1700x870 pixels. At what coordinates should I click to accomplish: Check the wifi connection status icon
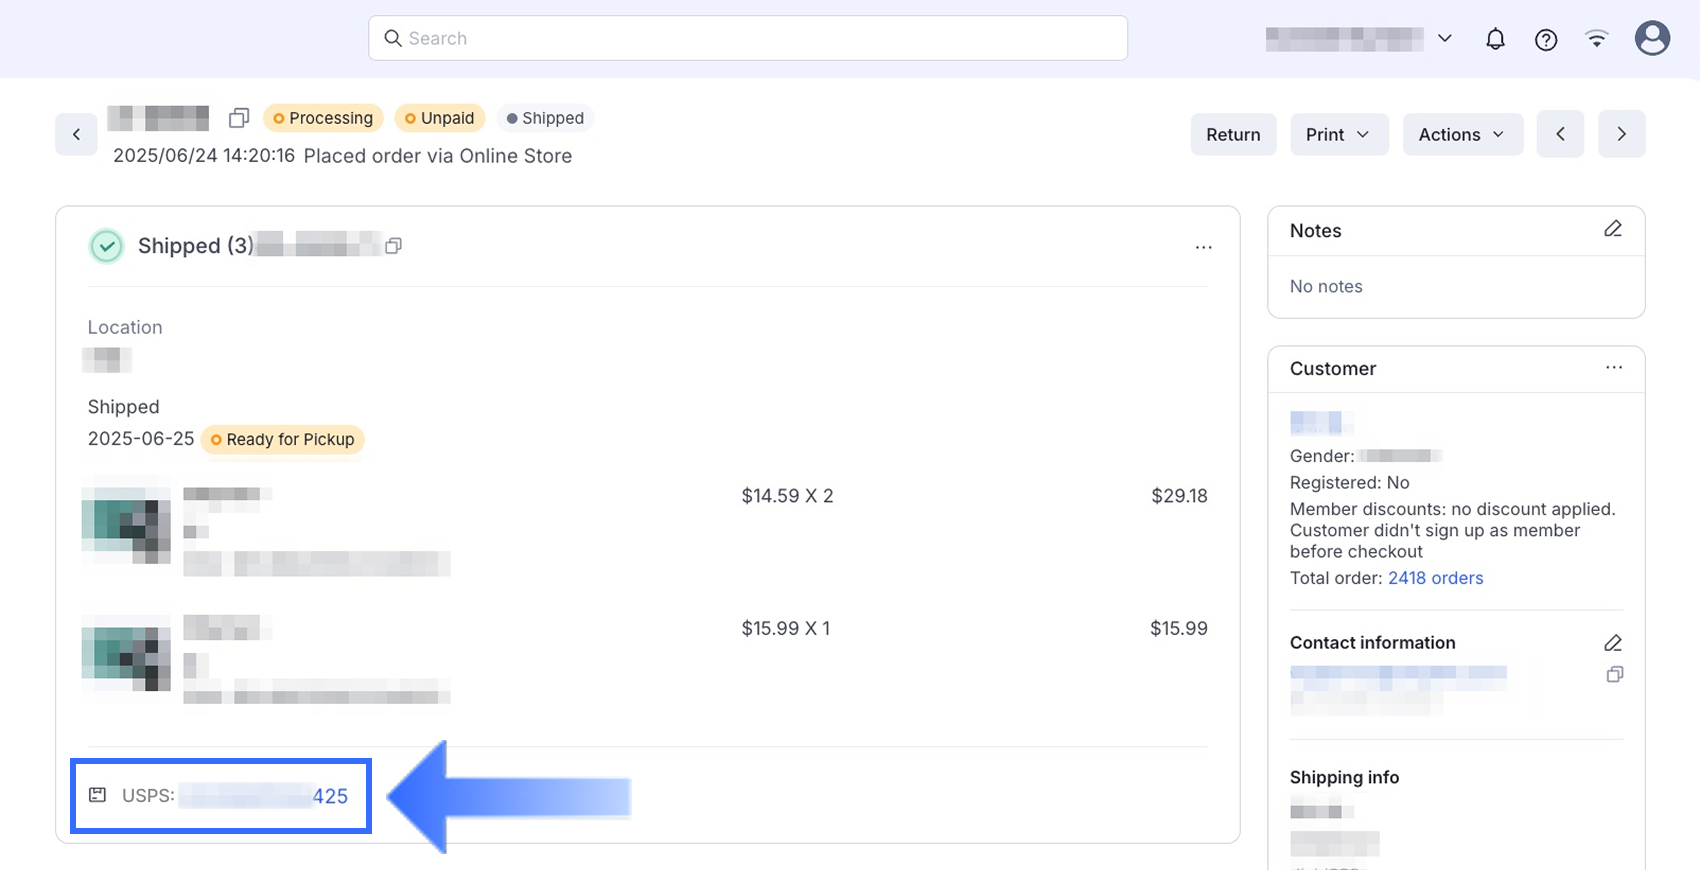click(x=1597, y=39)
